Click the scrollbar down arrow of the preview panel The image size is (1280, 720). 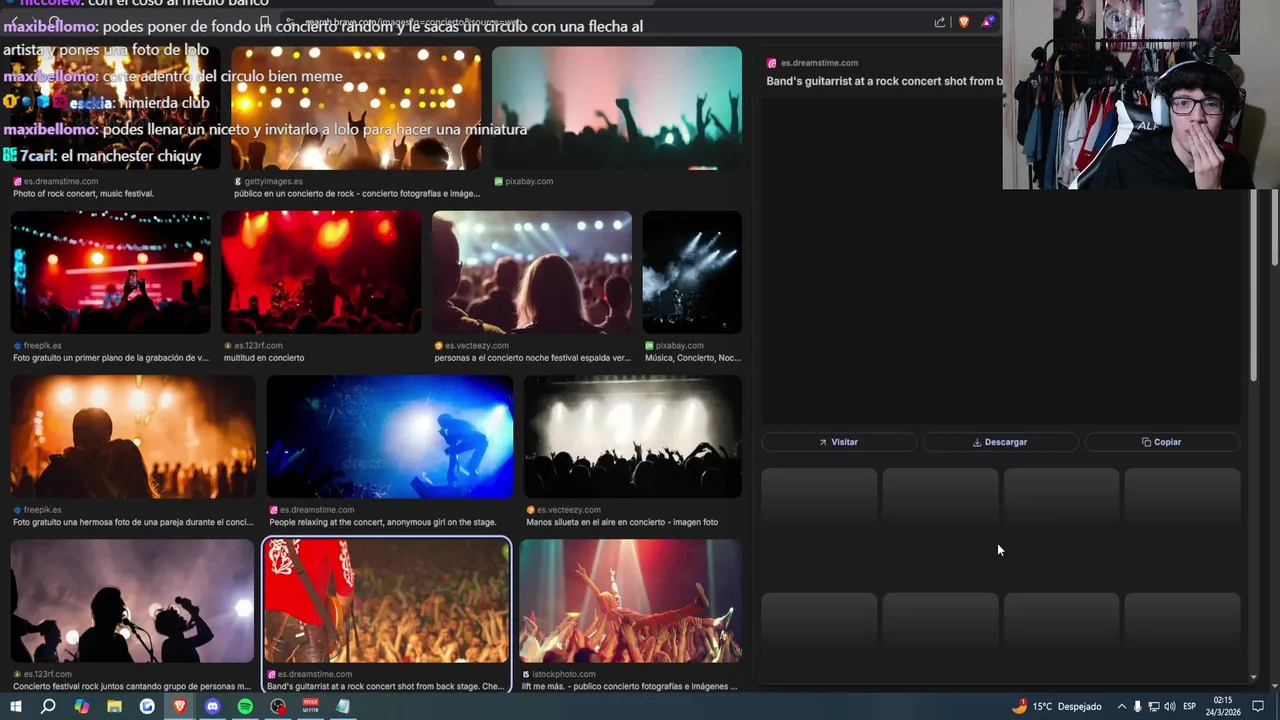pyautogui.click(x=1254, y=677)
